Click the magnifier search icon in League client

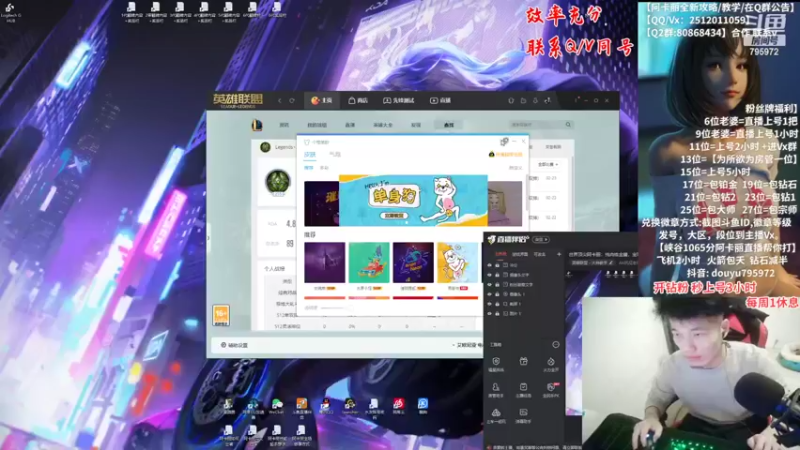click(568, 124)
